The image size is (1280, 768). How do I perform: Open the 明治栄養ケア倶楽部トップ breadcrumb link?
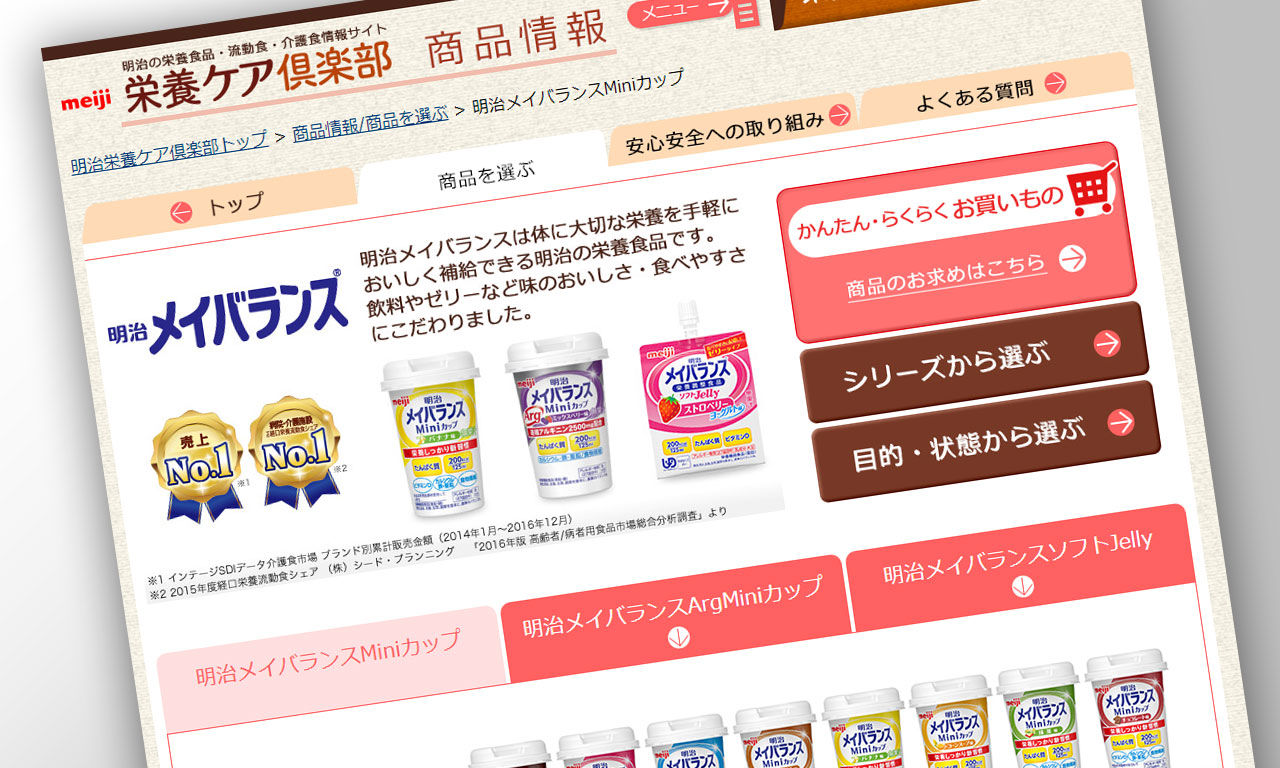pos(169,153)
